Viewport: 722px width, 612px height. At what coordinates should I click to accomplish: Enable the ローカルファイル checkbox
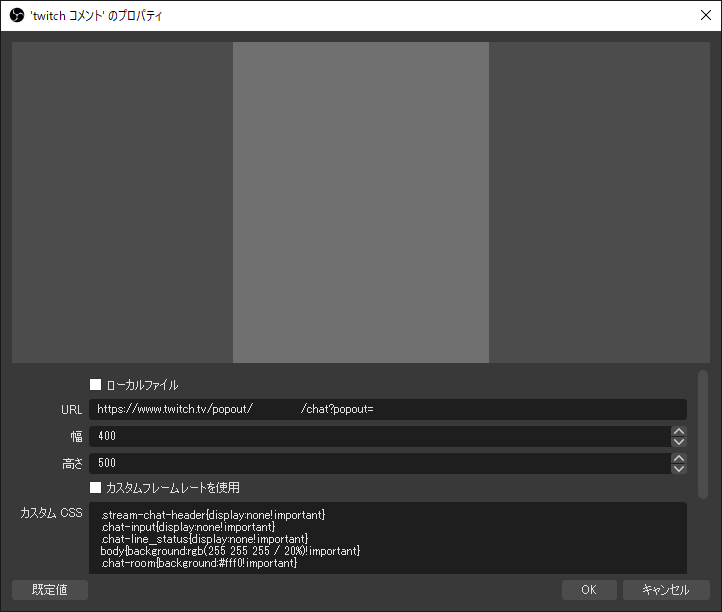(x=95, y=385)
